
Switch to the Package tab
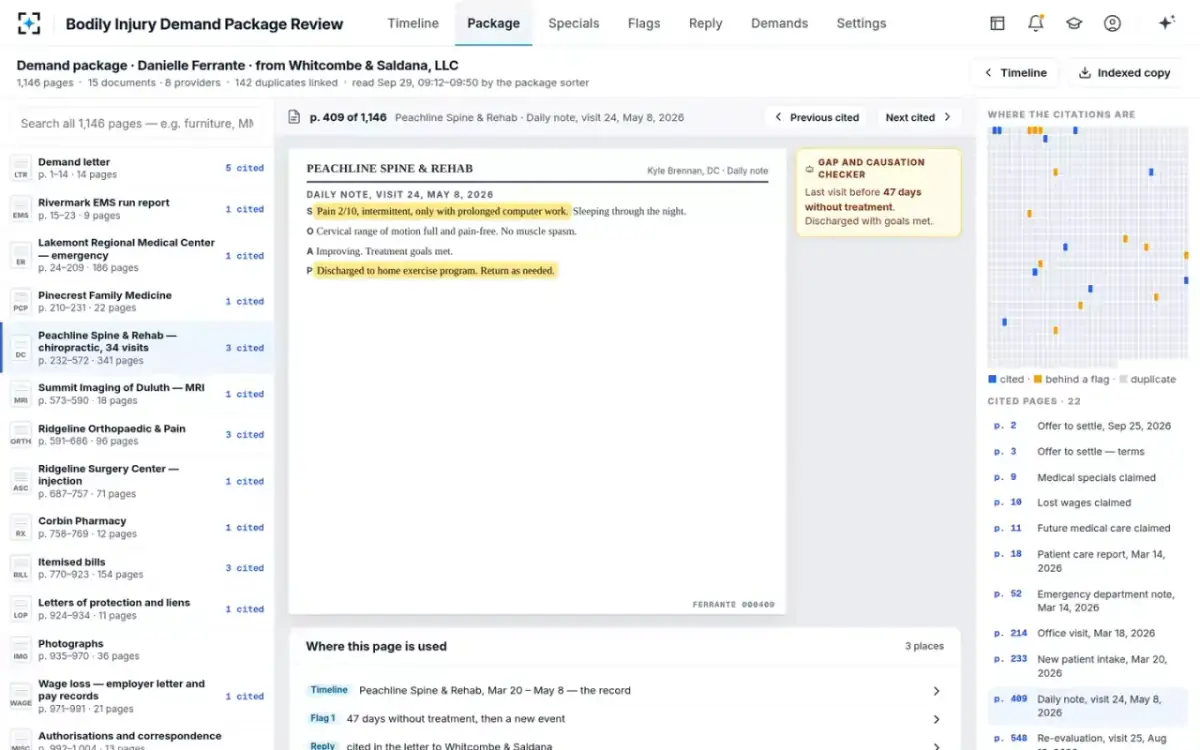493,23
